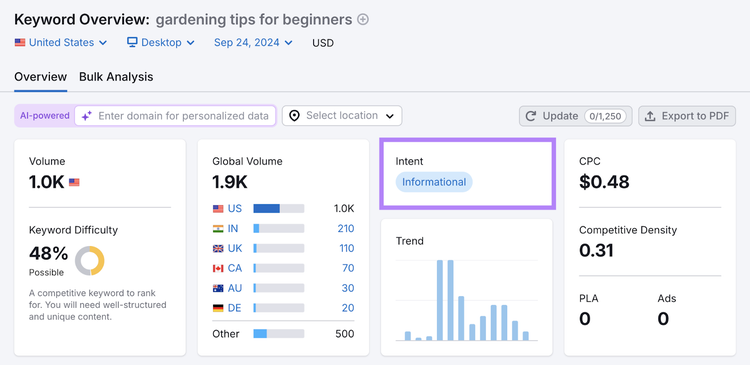Screen dimensions: 750x365
Task: Add keyword via plus icon beside title
Action: point(364,20)
